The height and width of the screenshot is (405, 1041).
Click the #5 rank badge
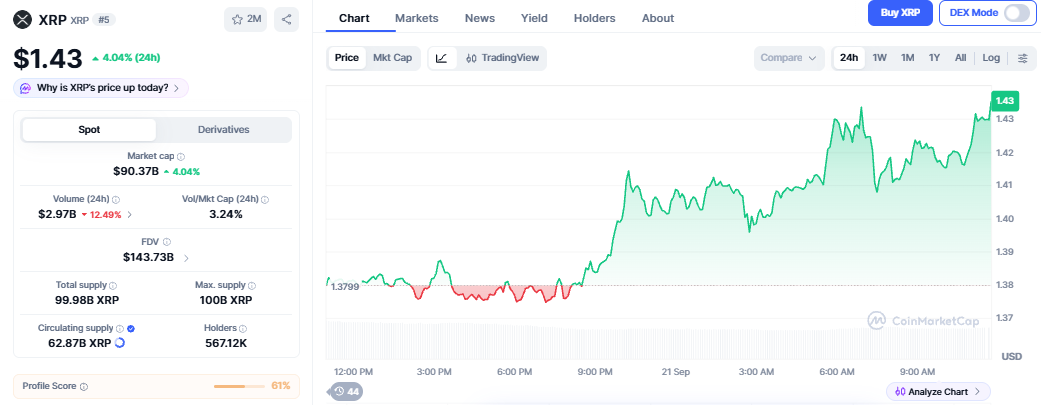click(x=104, y=19)
